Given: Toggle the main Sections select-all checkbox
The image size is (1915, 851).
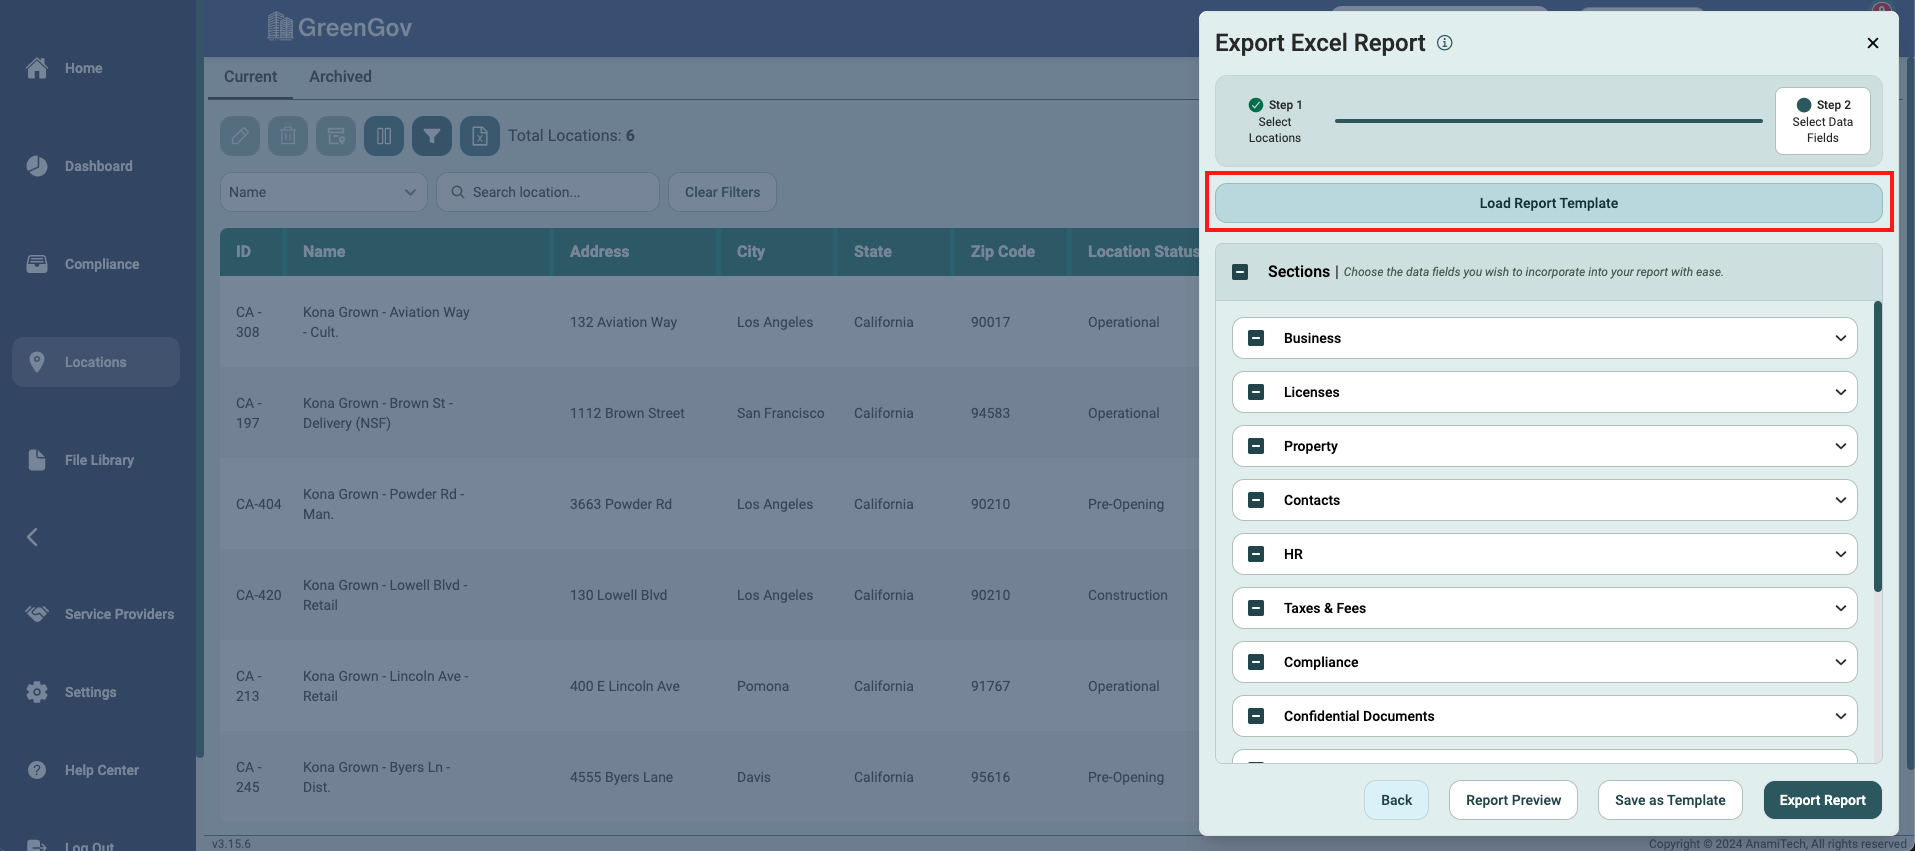Looking at the screenshot, I should coord(1240,272).
